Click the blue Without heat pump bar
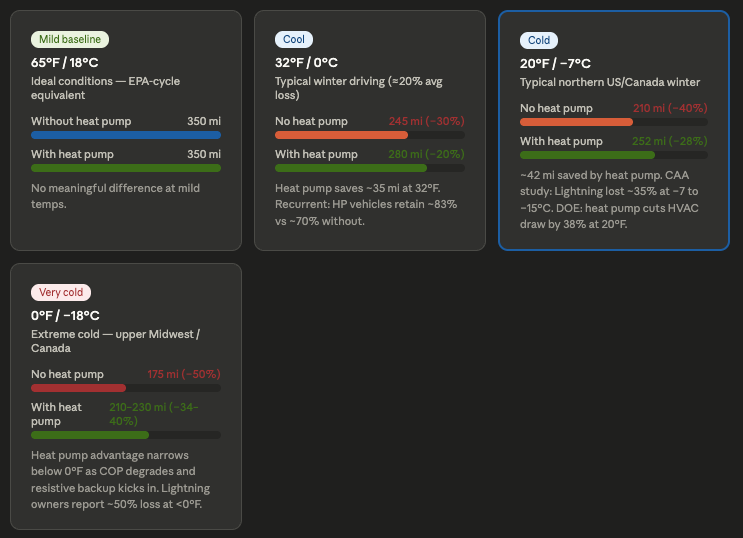The width and height of the screenshot is (743, 538). point(126,134)
